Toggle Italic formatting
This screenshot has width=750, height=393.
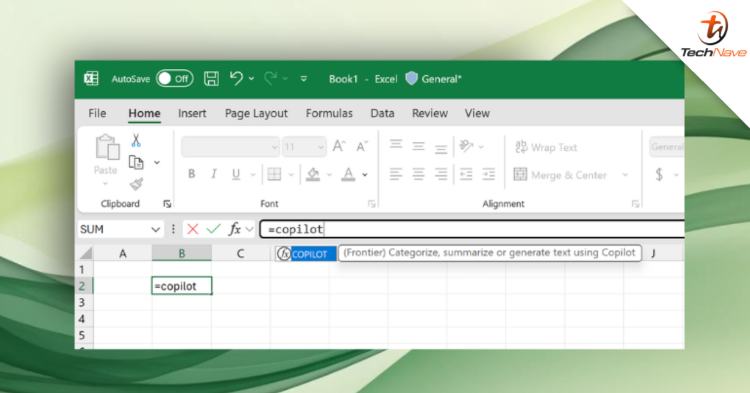click(214, 174)
